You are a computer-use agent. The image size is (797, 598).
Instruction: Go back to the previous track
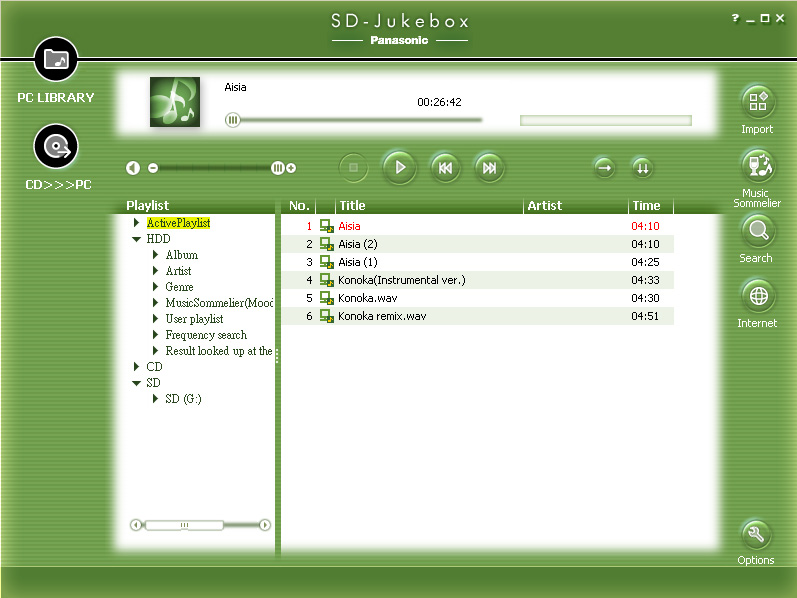[445, 168]
